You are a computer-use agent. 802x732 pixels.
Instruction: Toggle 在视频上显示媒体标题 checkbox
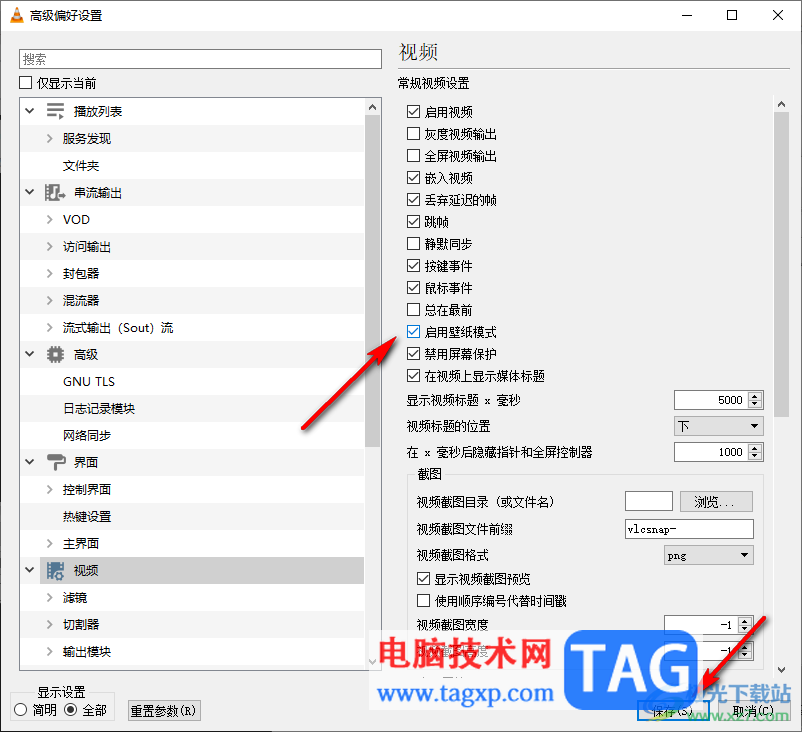pos(413,375)
